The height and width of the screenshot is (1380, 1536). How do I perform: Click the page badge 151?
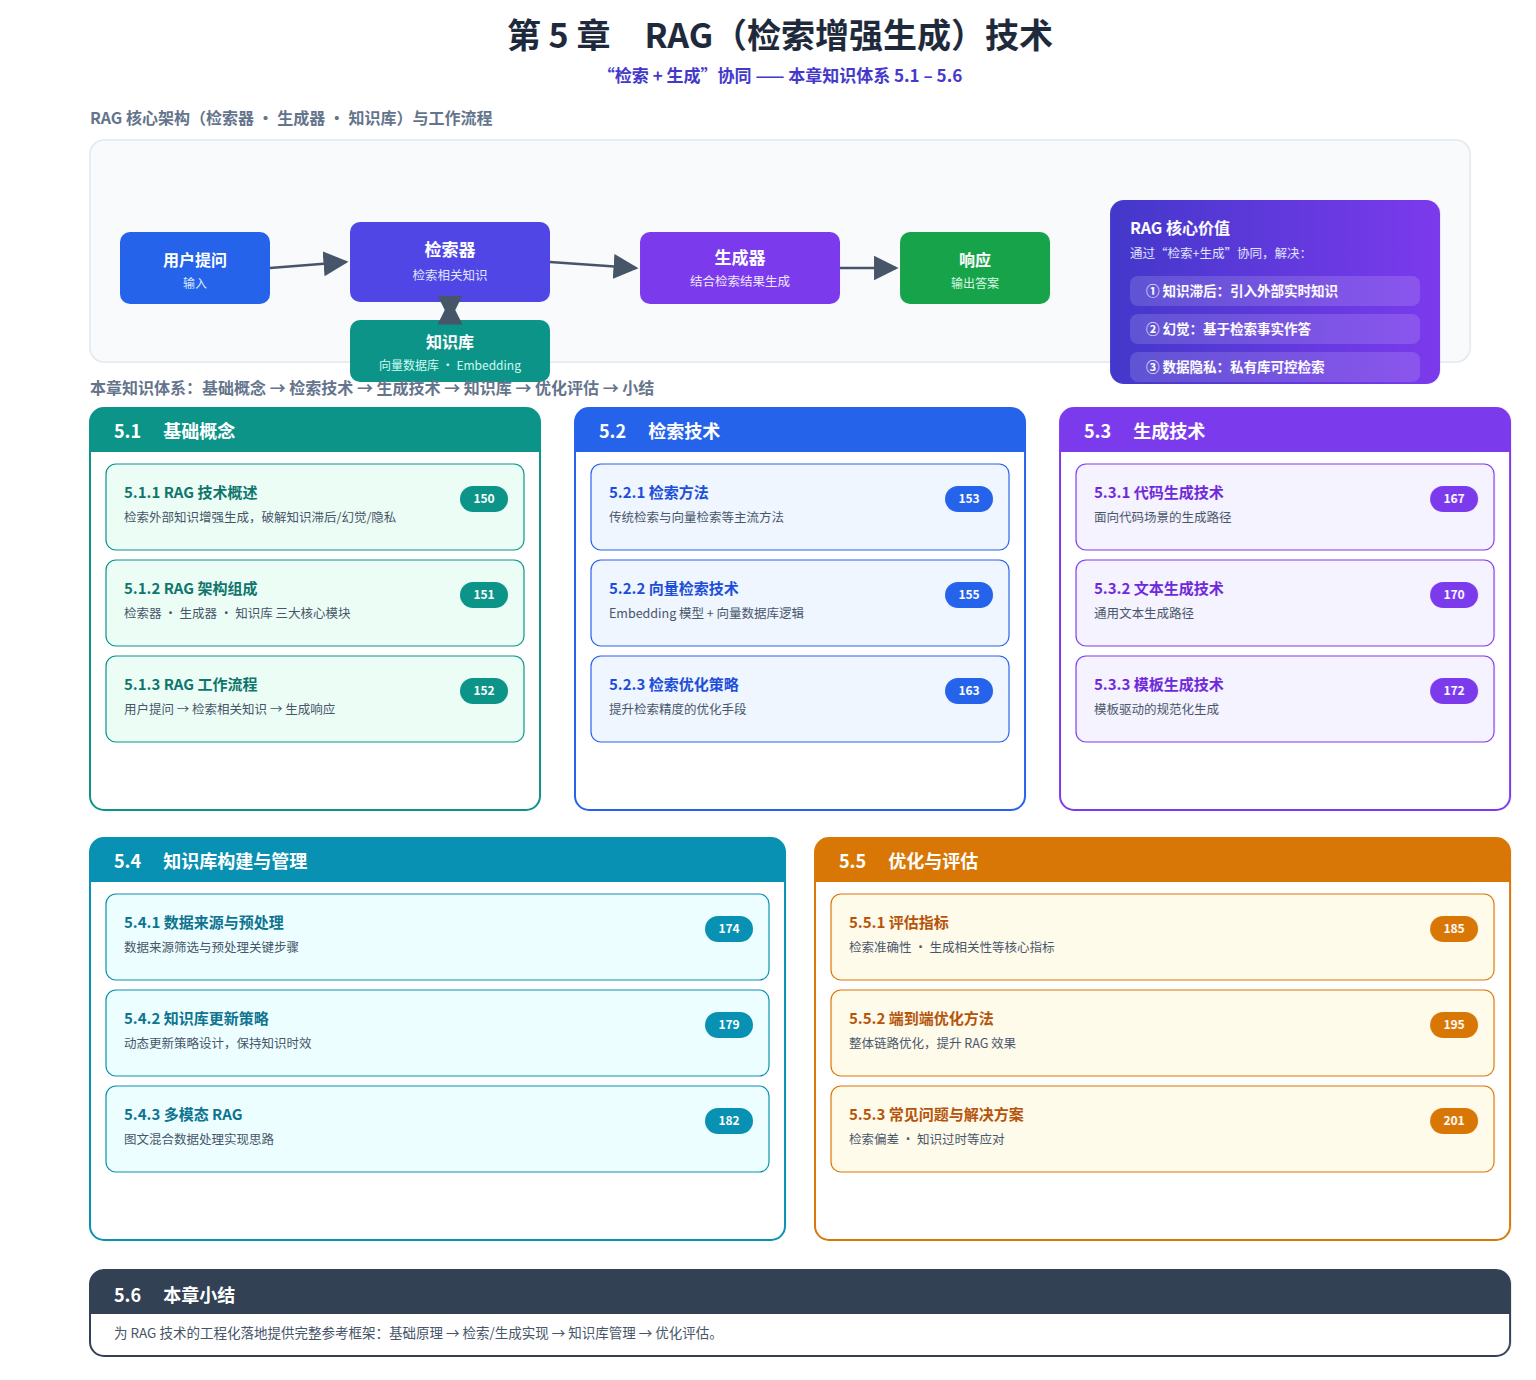pyautogui.click(x=484, y=595)
